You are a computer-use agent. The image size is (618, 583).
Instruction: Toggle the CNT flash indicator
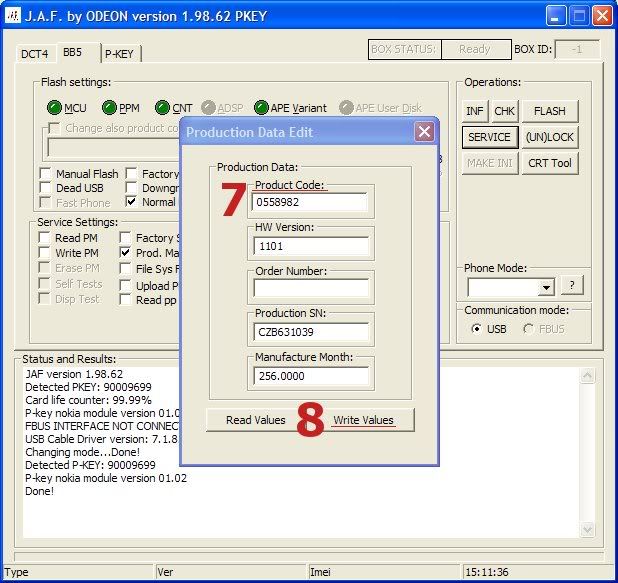click(162, 108)
